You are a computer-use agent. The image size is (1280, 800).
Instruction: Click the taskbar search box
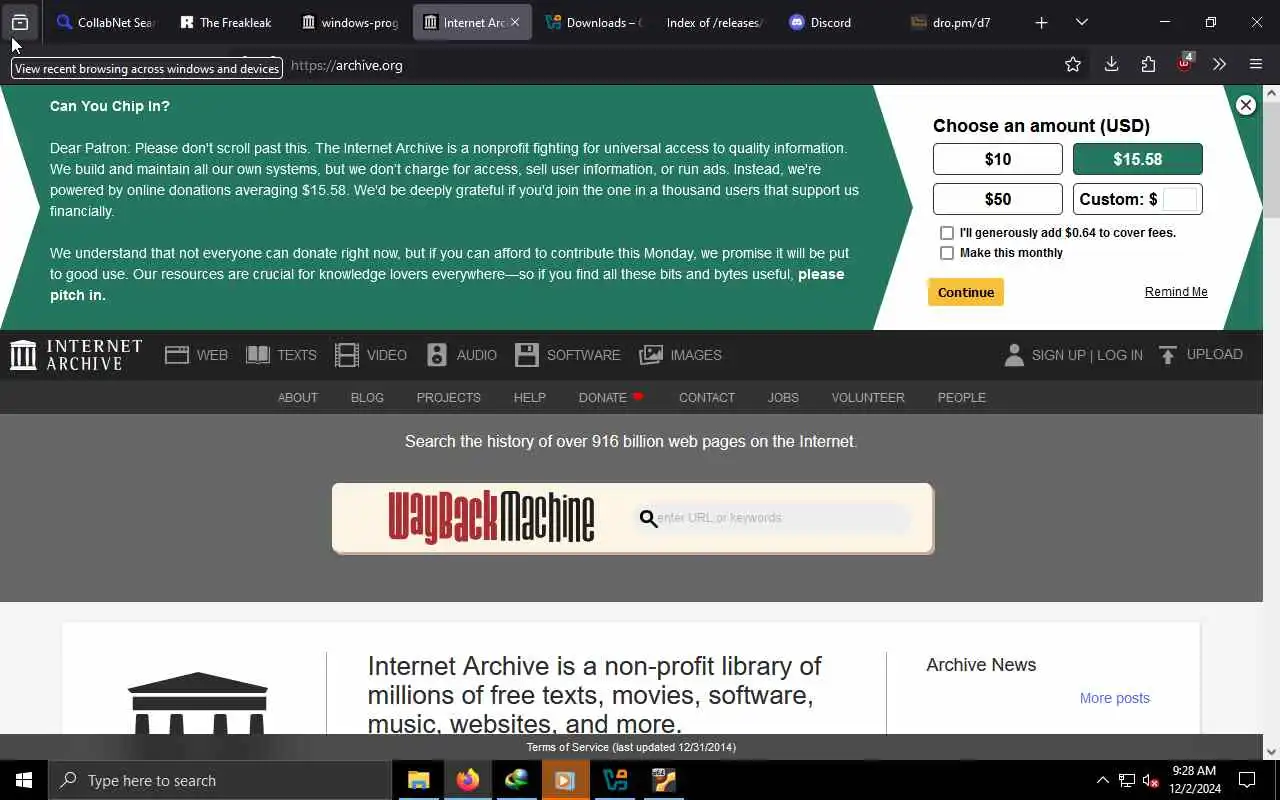point(220,780)
